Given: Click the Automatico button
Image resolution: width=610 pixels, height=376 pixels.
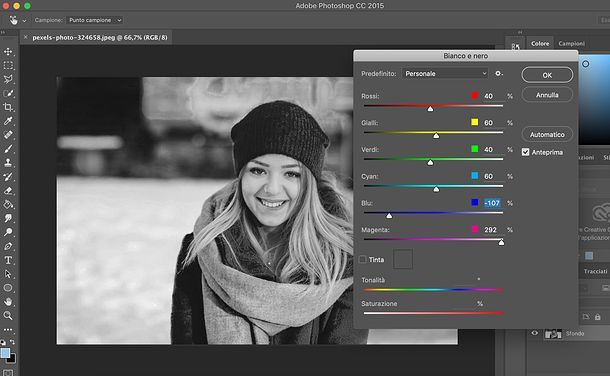Looking at the screenshot, I should click(x=547, y=135).
